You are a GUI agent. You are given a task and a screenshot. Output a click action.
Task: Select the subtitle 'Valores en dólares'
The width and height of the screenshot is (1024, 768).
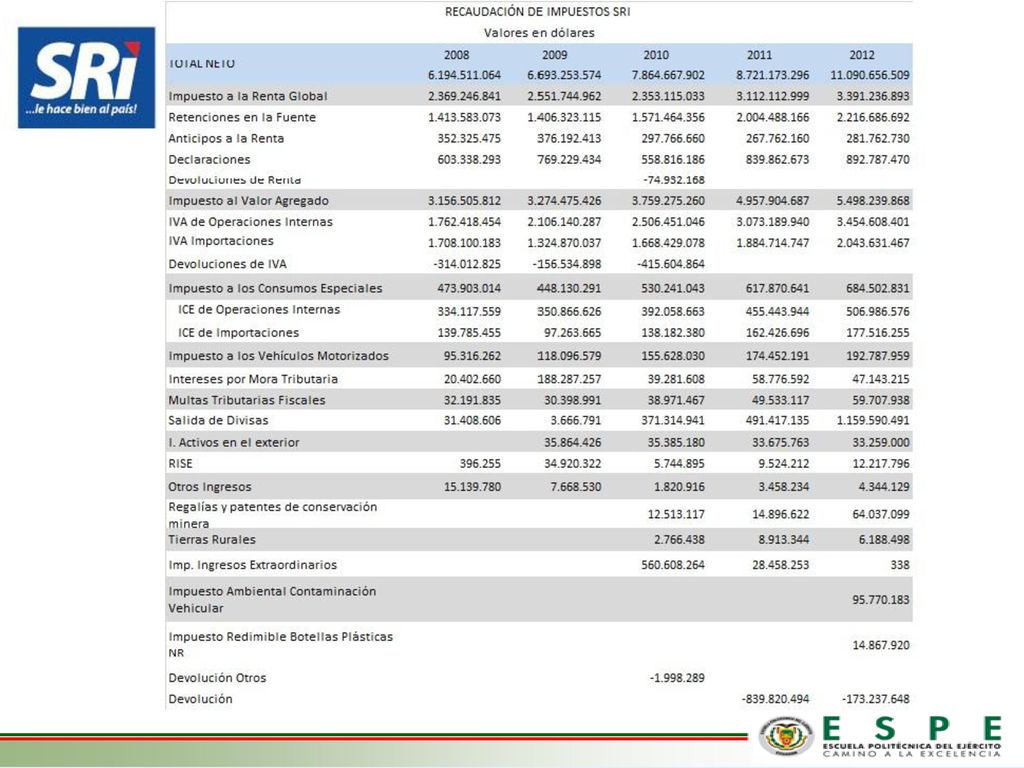pos(539,33)
